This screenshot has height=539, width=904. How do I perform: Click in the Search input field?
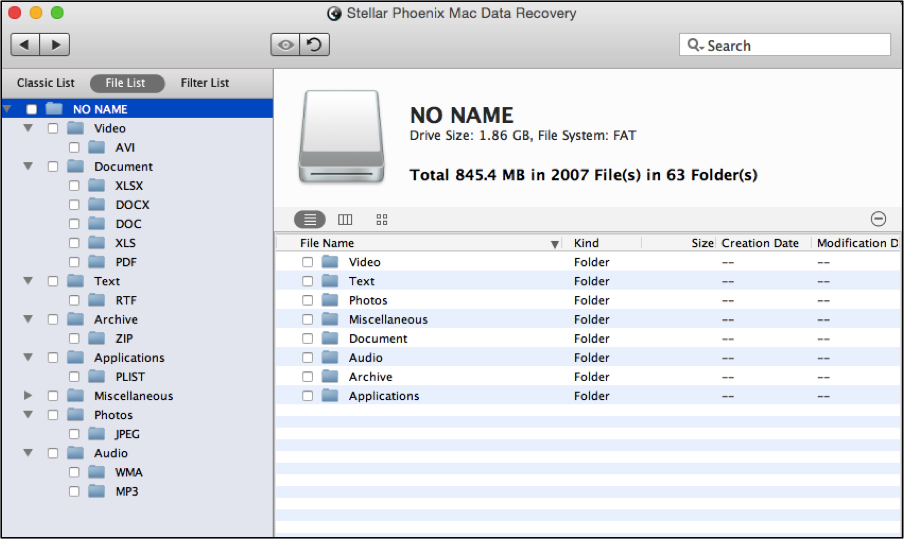[x=785, y=45]
